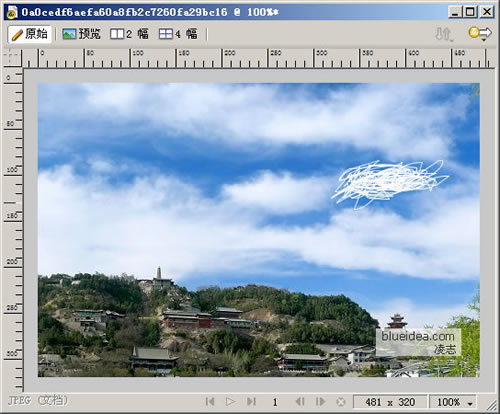The image size is (500, 414).
Task: Switch to the 原始 (Original) view tab
Action: pyautogui.click(x=30, y=34)
